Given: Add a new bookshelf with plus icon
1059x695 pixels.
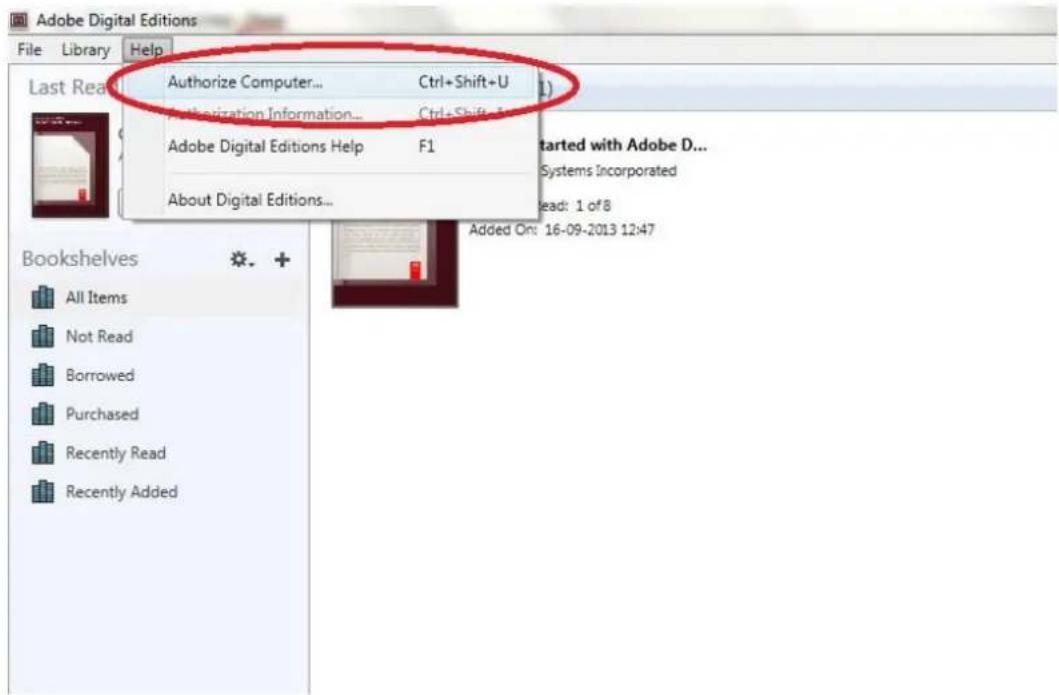Looking at the screenshot, I should pyautogui.click(x=282, y=259).
